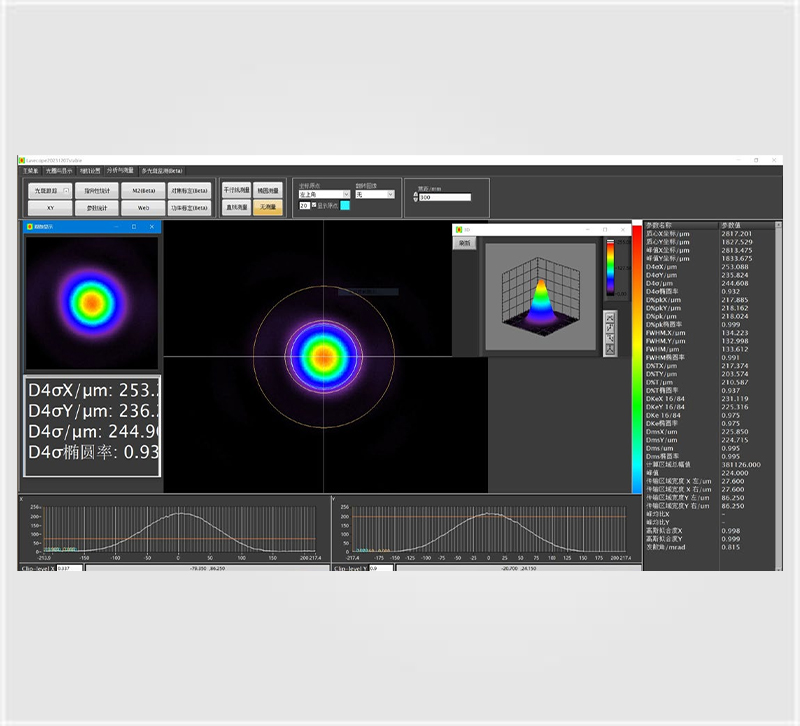Click the Laserscope application icon in title bar
The image size is (800, 726).
point(22,160)
